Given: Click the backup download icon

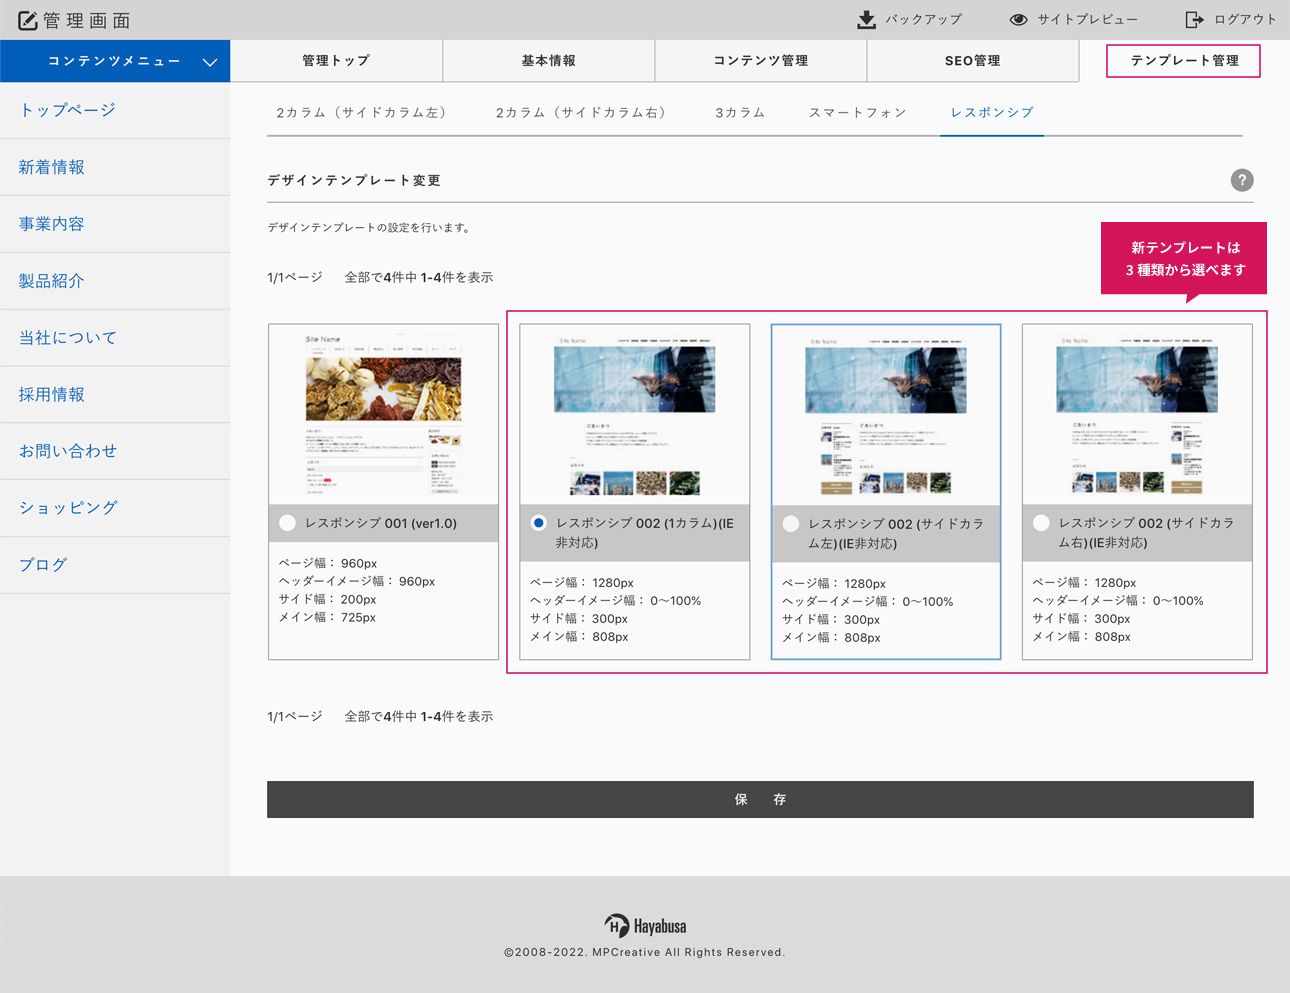Looking at the screenshot, I should [x=866, y=20].
